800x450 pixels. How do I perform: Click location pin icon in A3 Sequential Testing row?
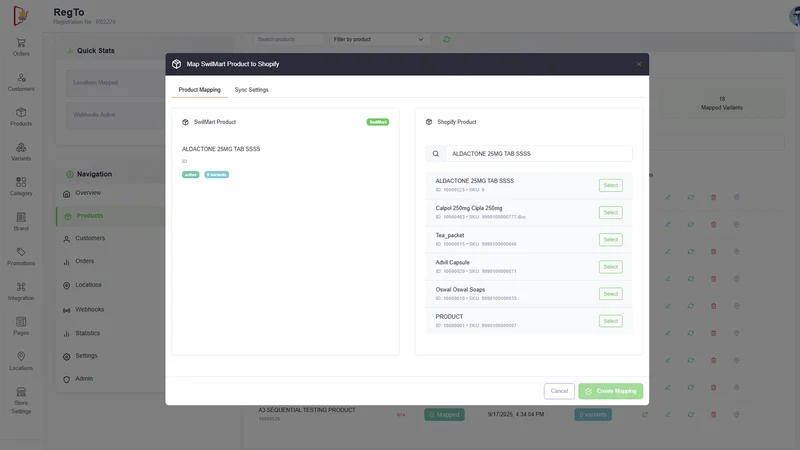pos(736,414)
